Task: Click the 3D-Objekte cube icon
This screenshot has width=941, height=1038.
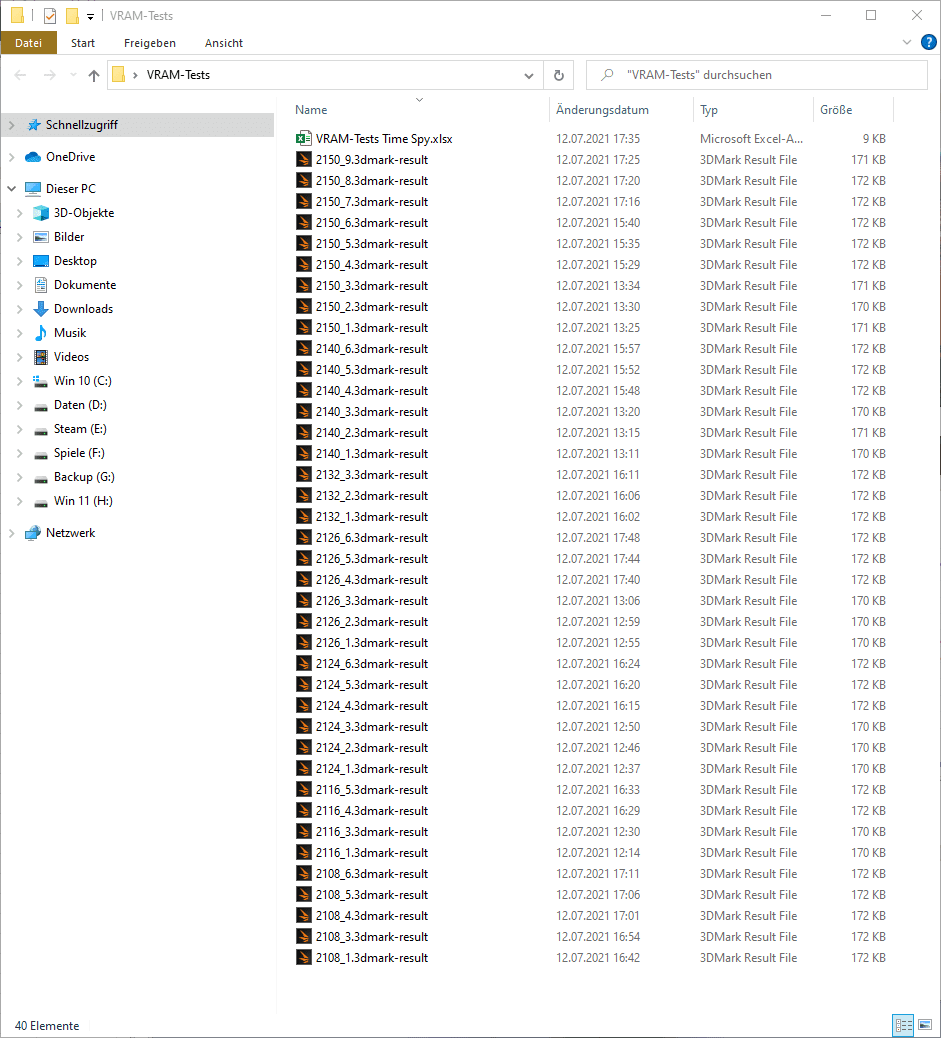Action: point(41,212)
